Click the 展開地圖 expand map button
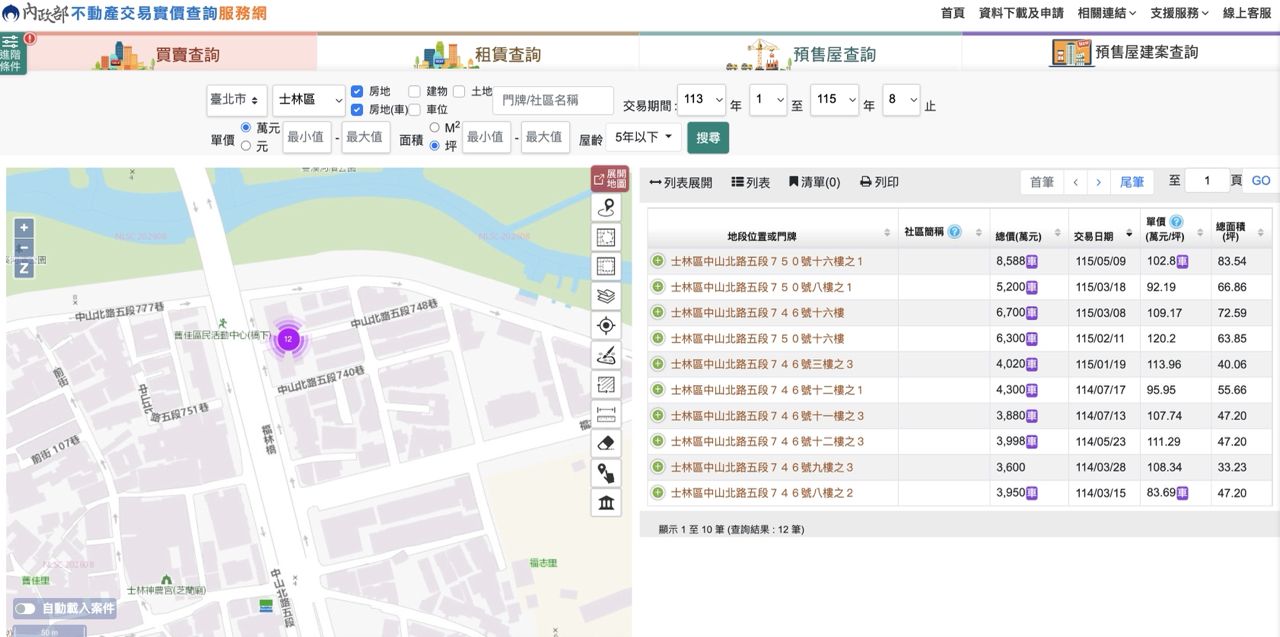Screen dimensions: 1280x637 click(609, 179)
